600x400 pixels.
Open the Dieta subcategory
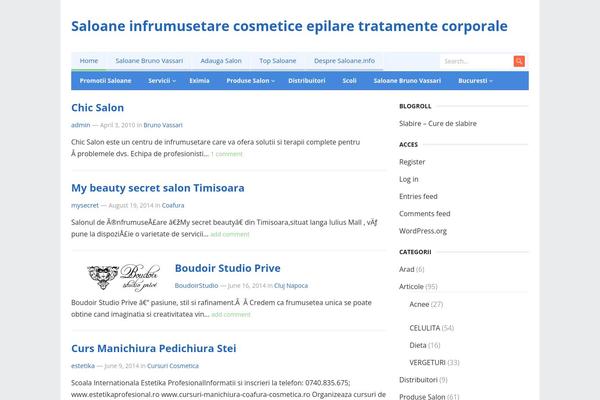418,345
